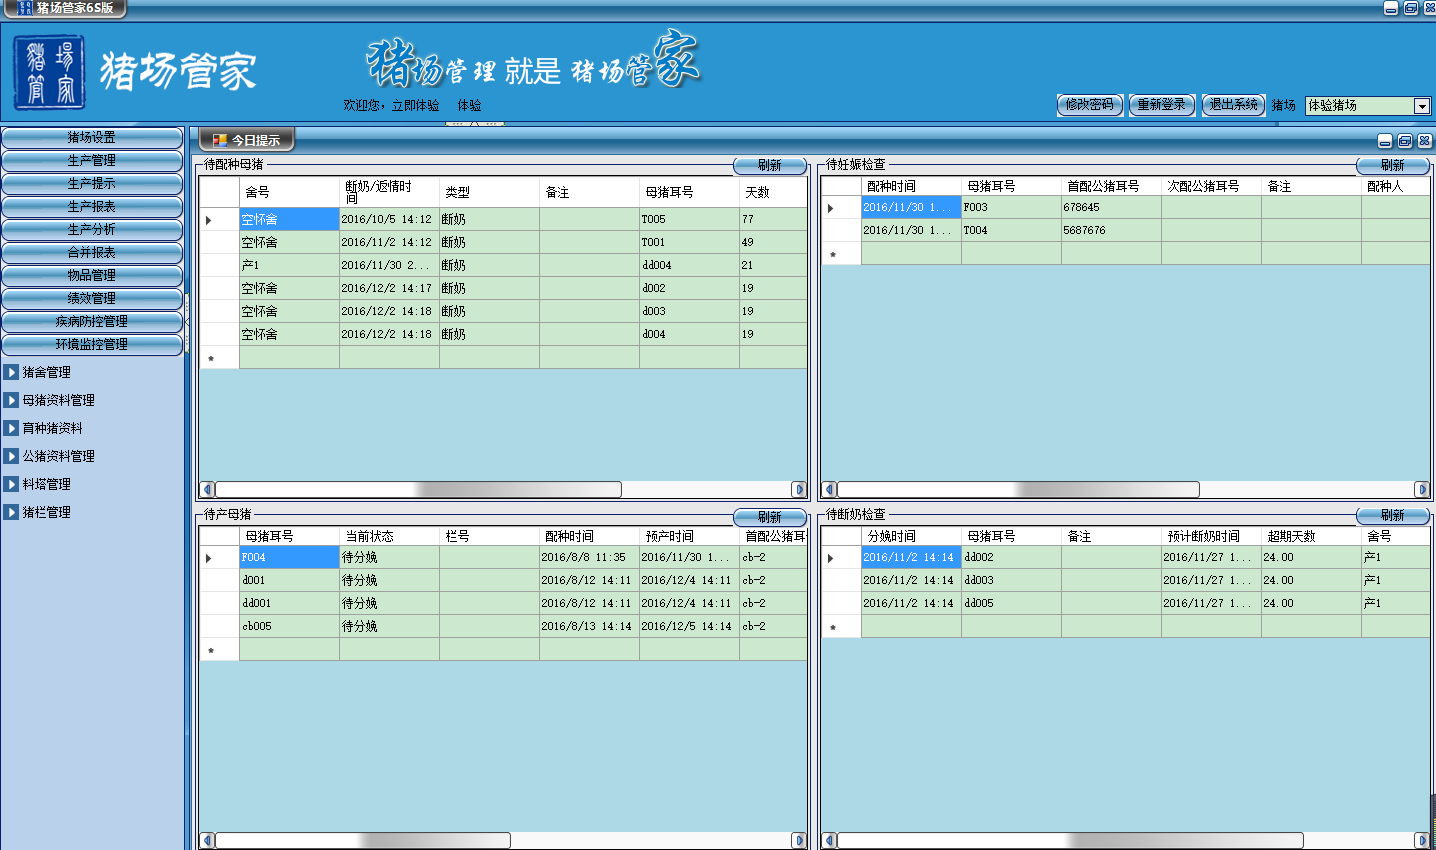Refresh the 待产母猪 list
The width and height of the screenshot is (1436, 850).
(770, 517)
